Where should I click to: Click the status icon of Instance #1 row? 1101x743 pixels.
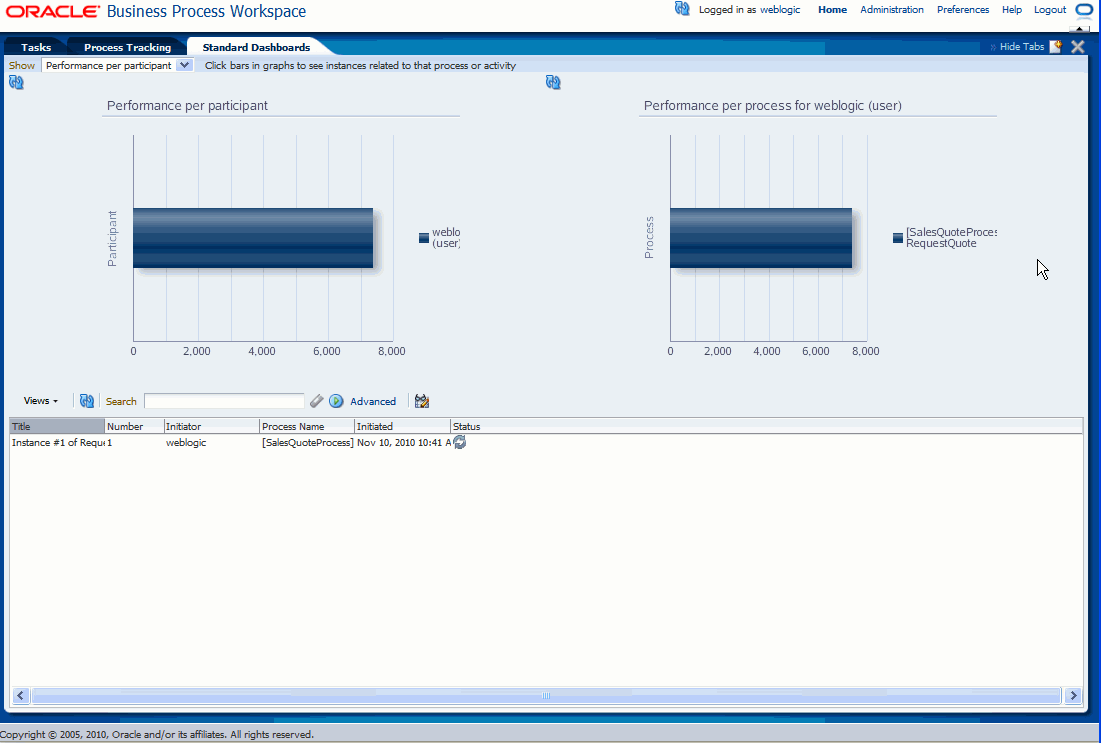[459, 442]
